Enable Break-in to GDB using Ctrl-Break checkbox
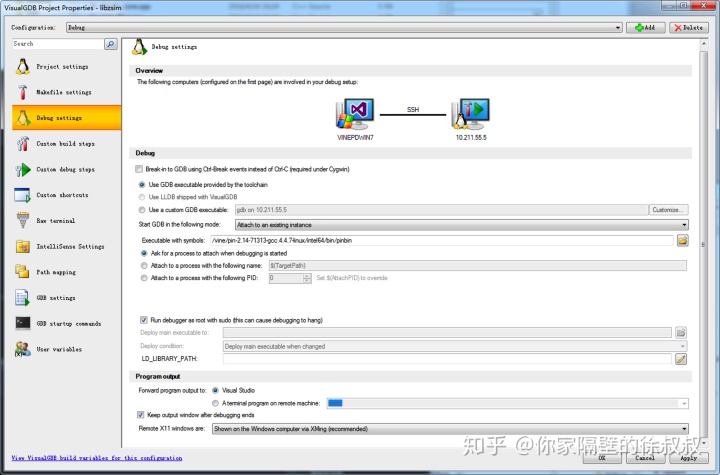 tap(139, 169)
